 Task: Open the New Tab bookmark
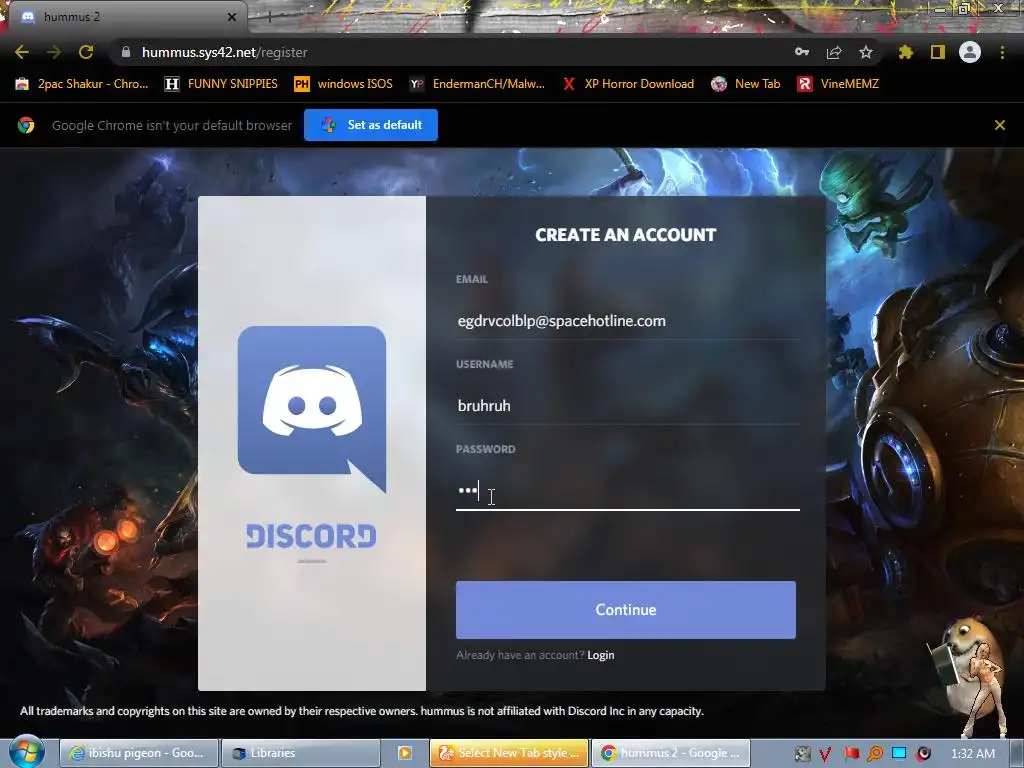746,84
